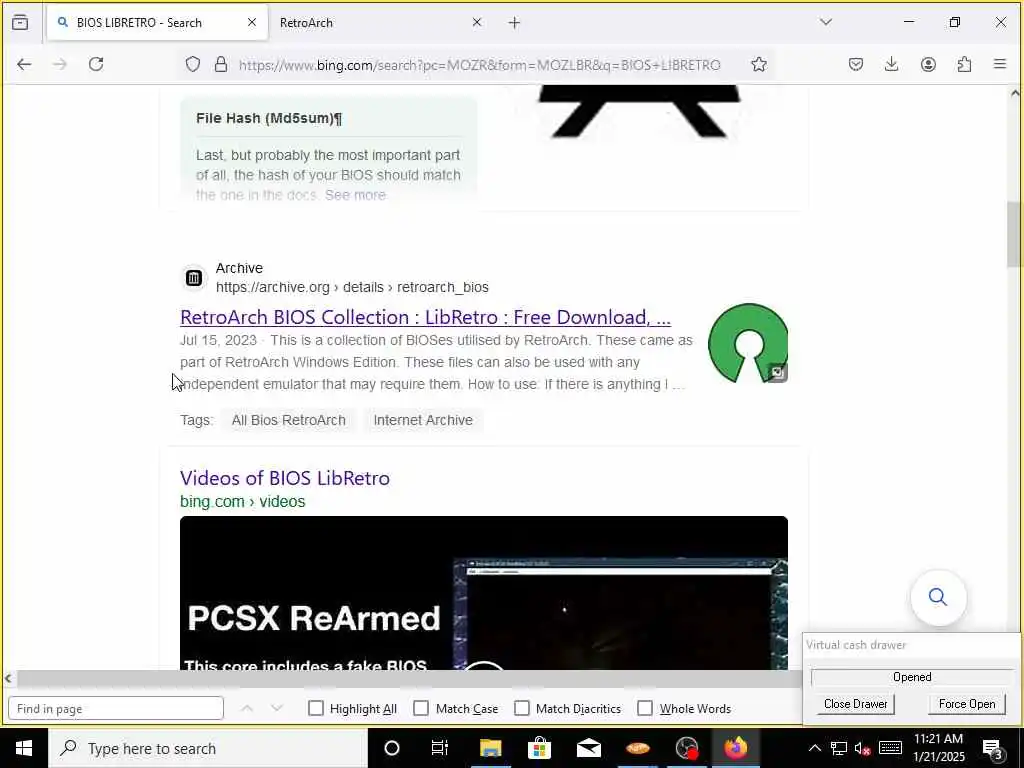Viewport: 1024px width, 768px height.
Task: Click the forward navigation arrow
Action: pos(60,64)
